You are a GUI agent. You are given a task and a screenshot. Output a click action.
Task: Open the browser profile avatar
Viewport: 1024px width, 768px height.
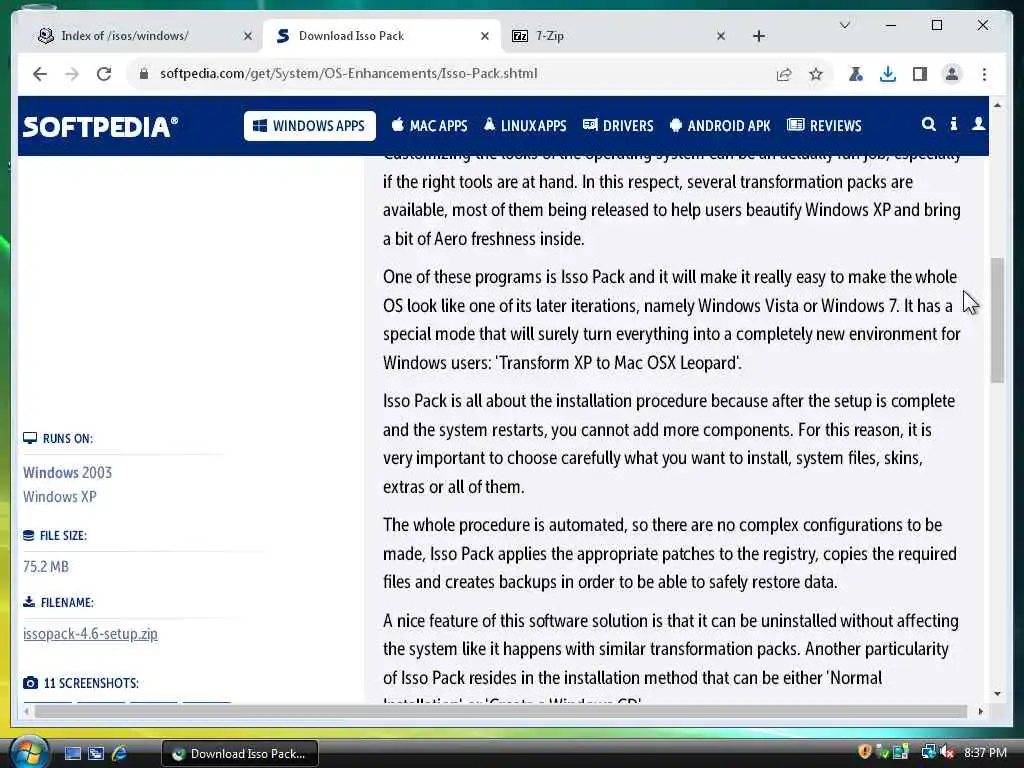952,74
